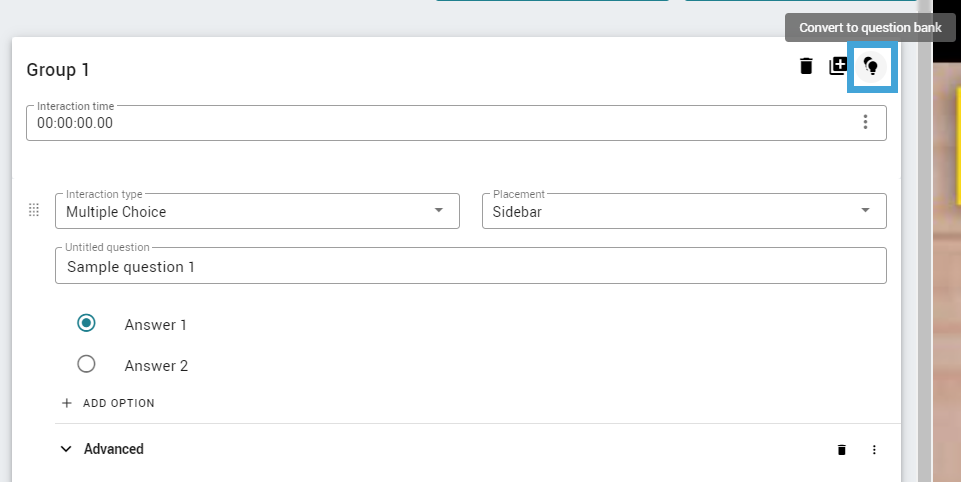Click the vertical scrollbar of the editor panel
Screen dimensions: 961x482
coord(924,241)
